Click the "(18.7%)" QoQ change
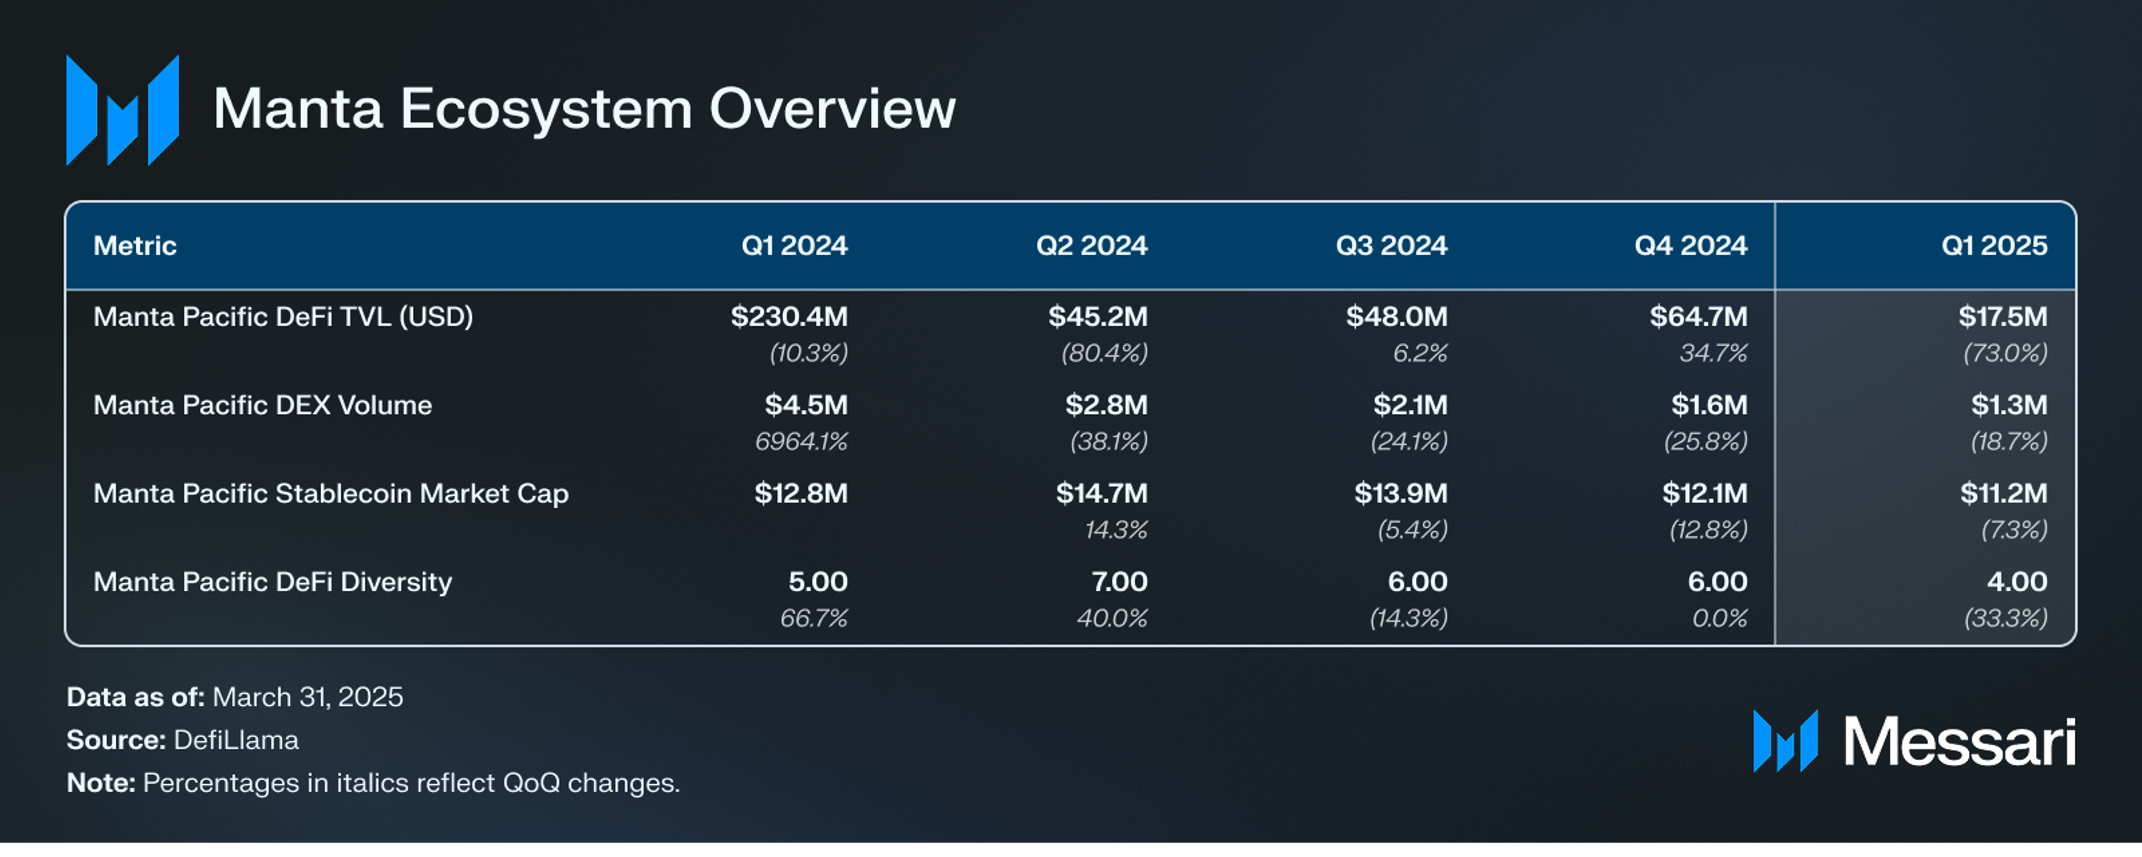This screenshot has width=2142, height=857. (2009, 441)
